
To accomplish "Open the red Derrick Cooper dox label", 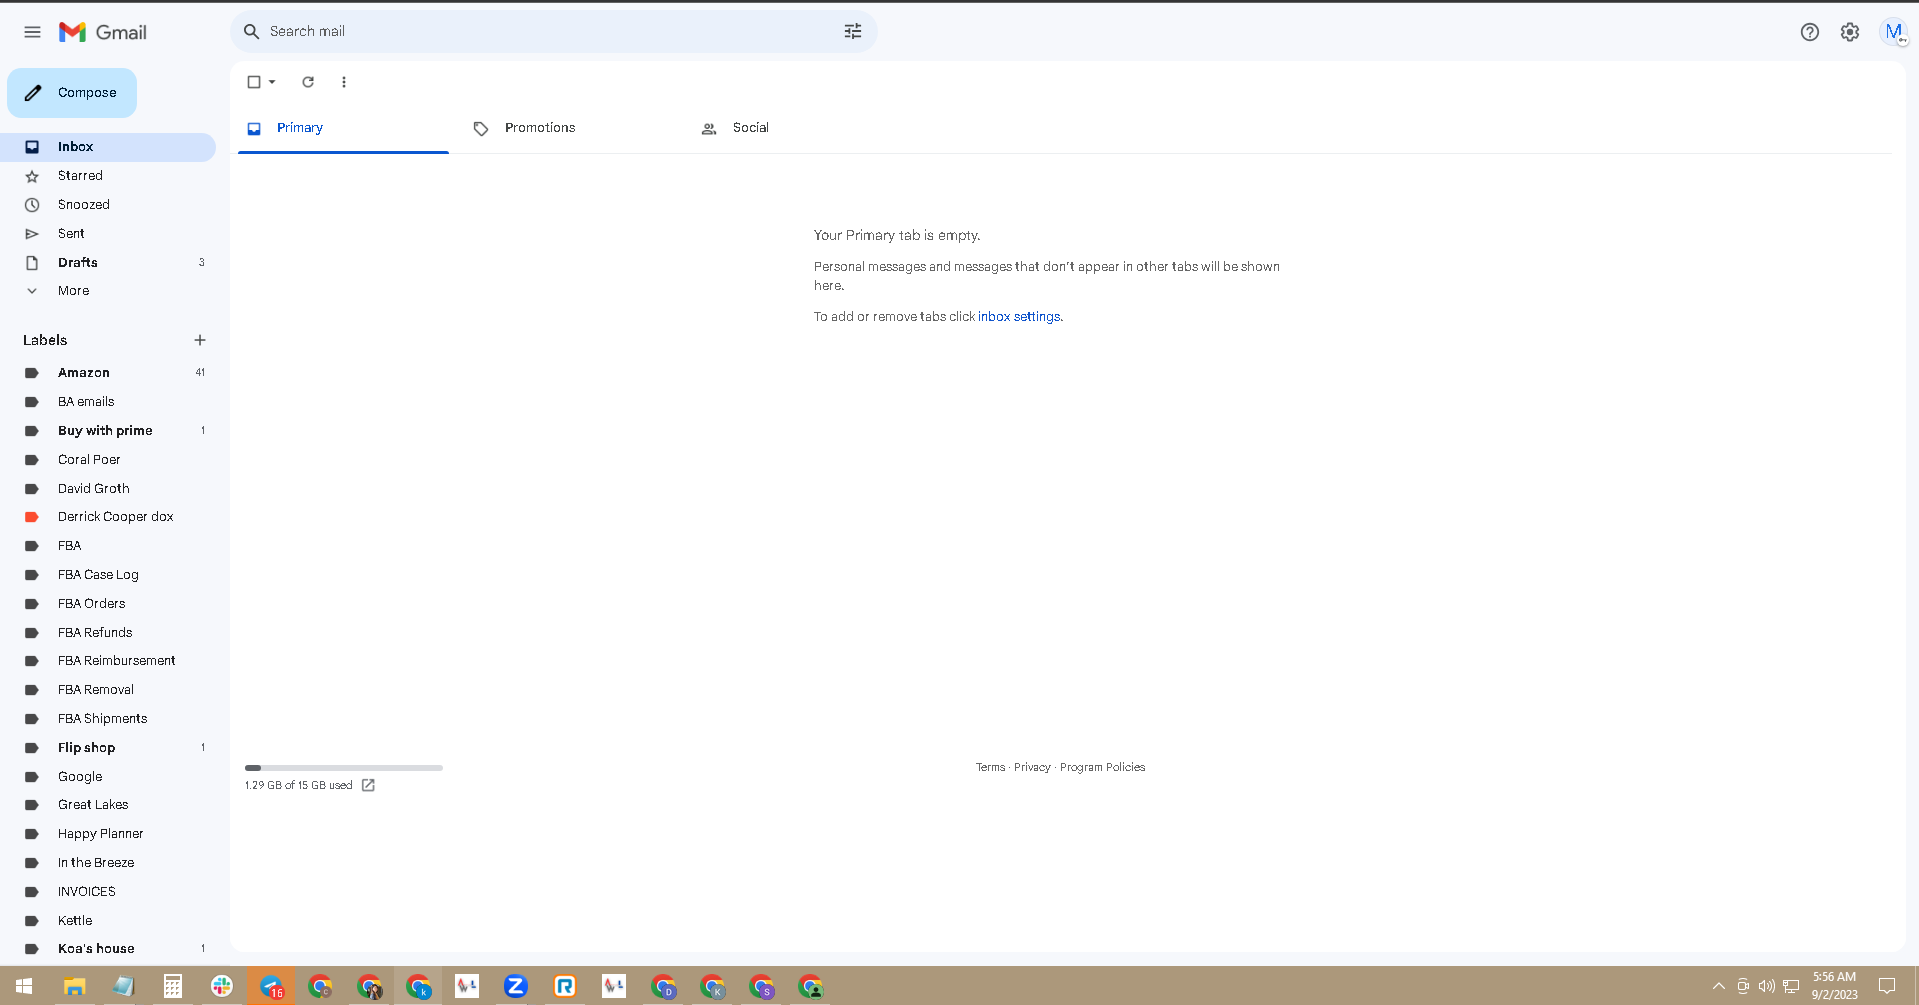I will [108, 517].
